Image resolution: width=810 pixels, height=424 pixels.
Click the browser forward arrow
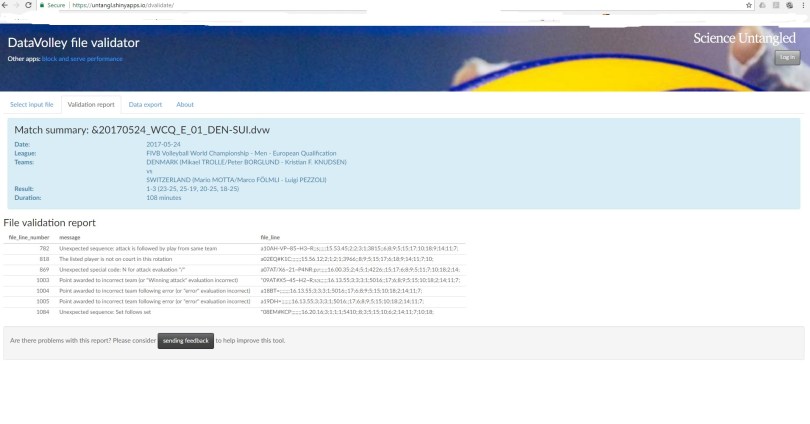[x=17, y=5]
